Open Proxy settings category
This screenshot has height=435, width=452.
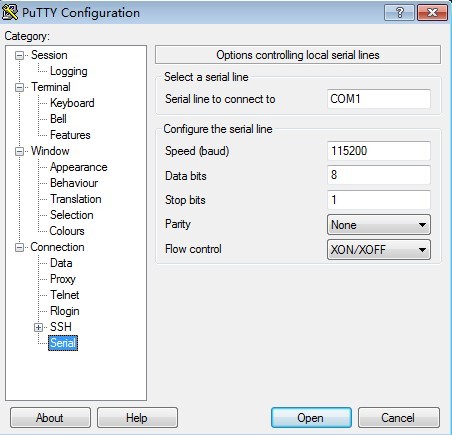[63, 279]
